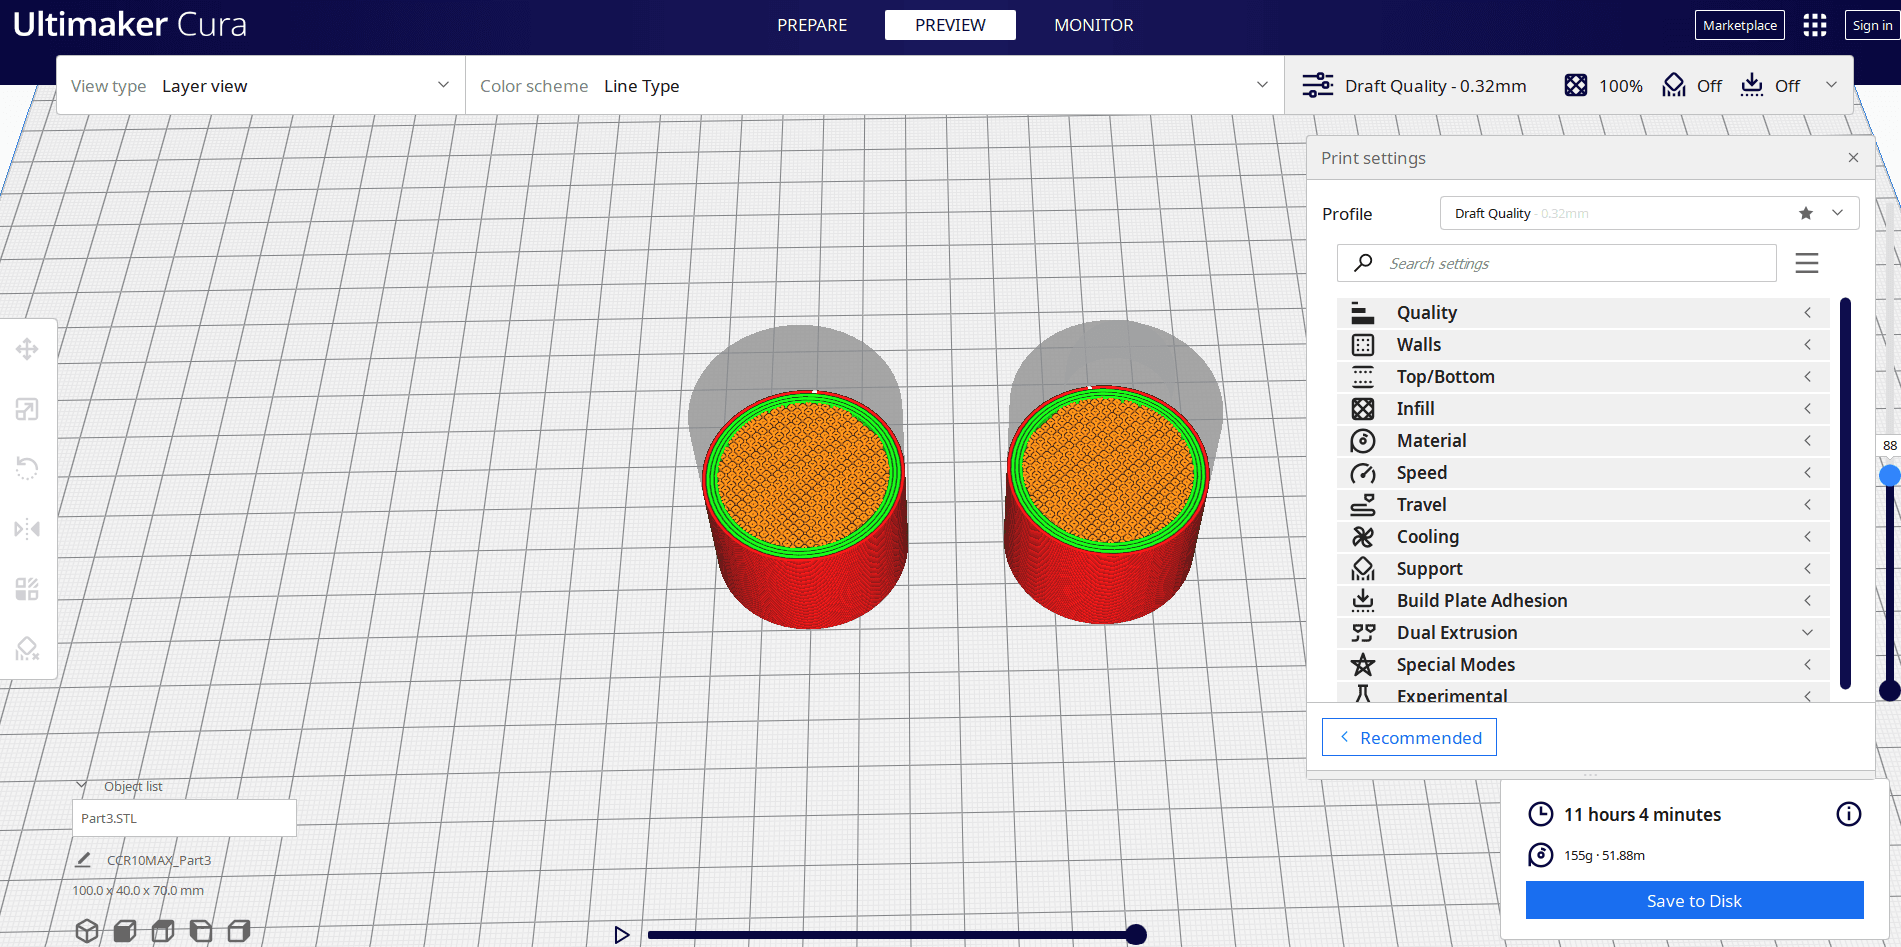Switch to the MONITOR tab
Viewport: 1901px width, 947px height.
pos(1093,25)
